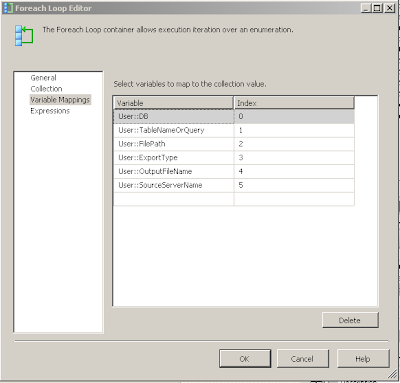The width and height of the screenshot is (400, 383).
Task: Click the empty new-row Index cell
Action: tap(294, 199)
